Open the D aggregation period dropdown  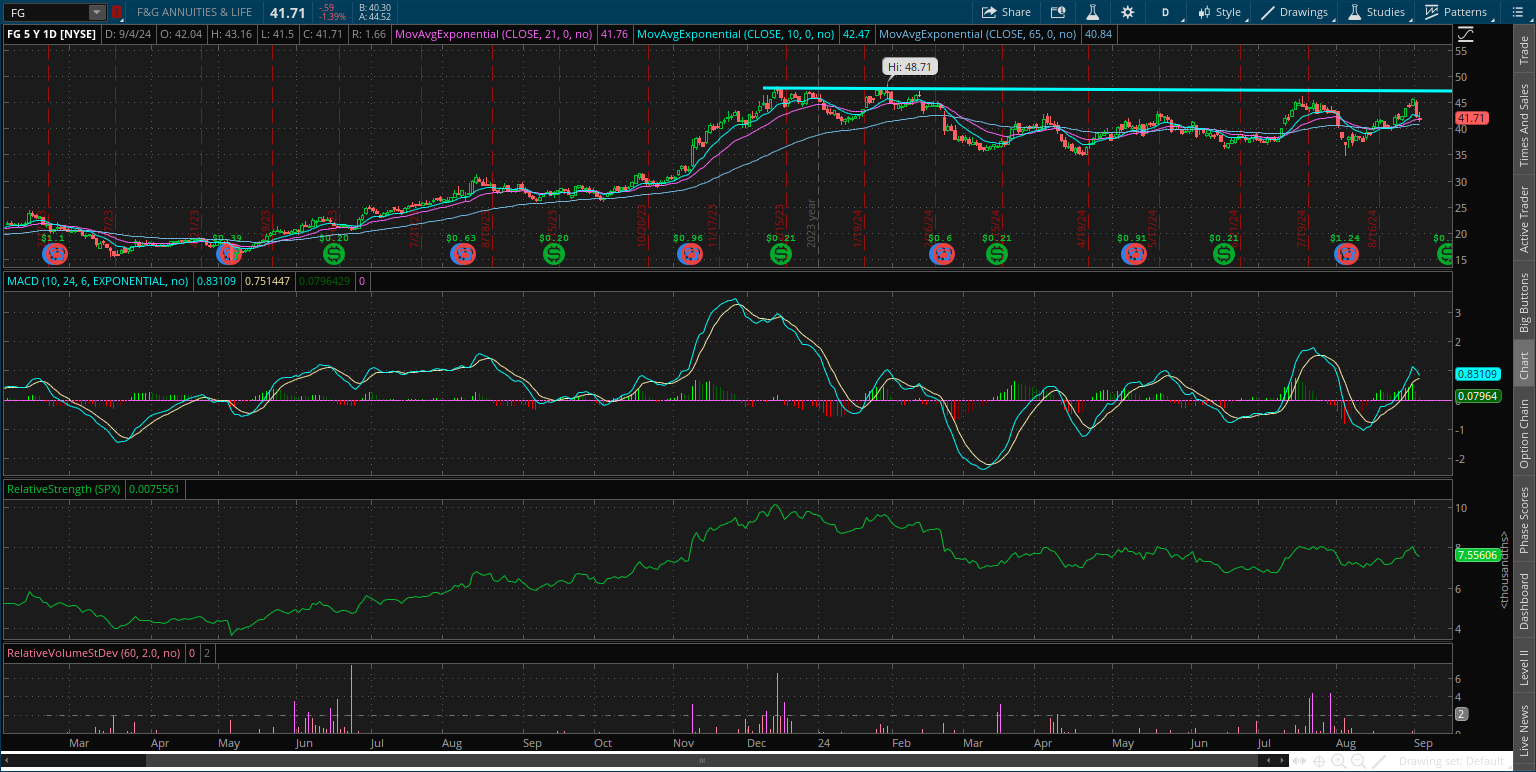(1165, 12)
